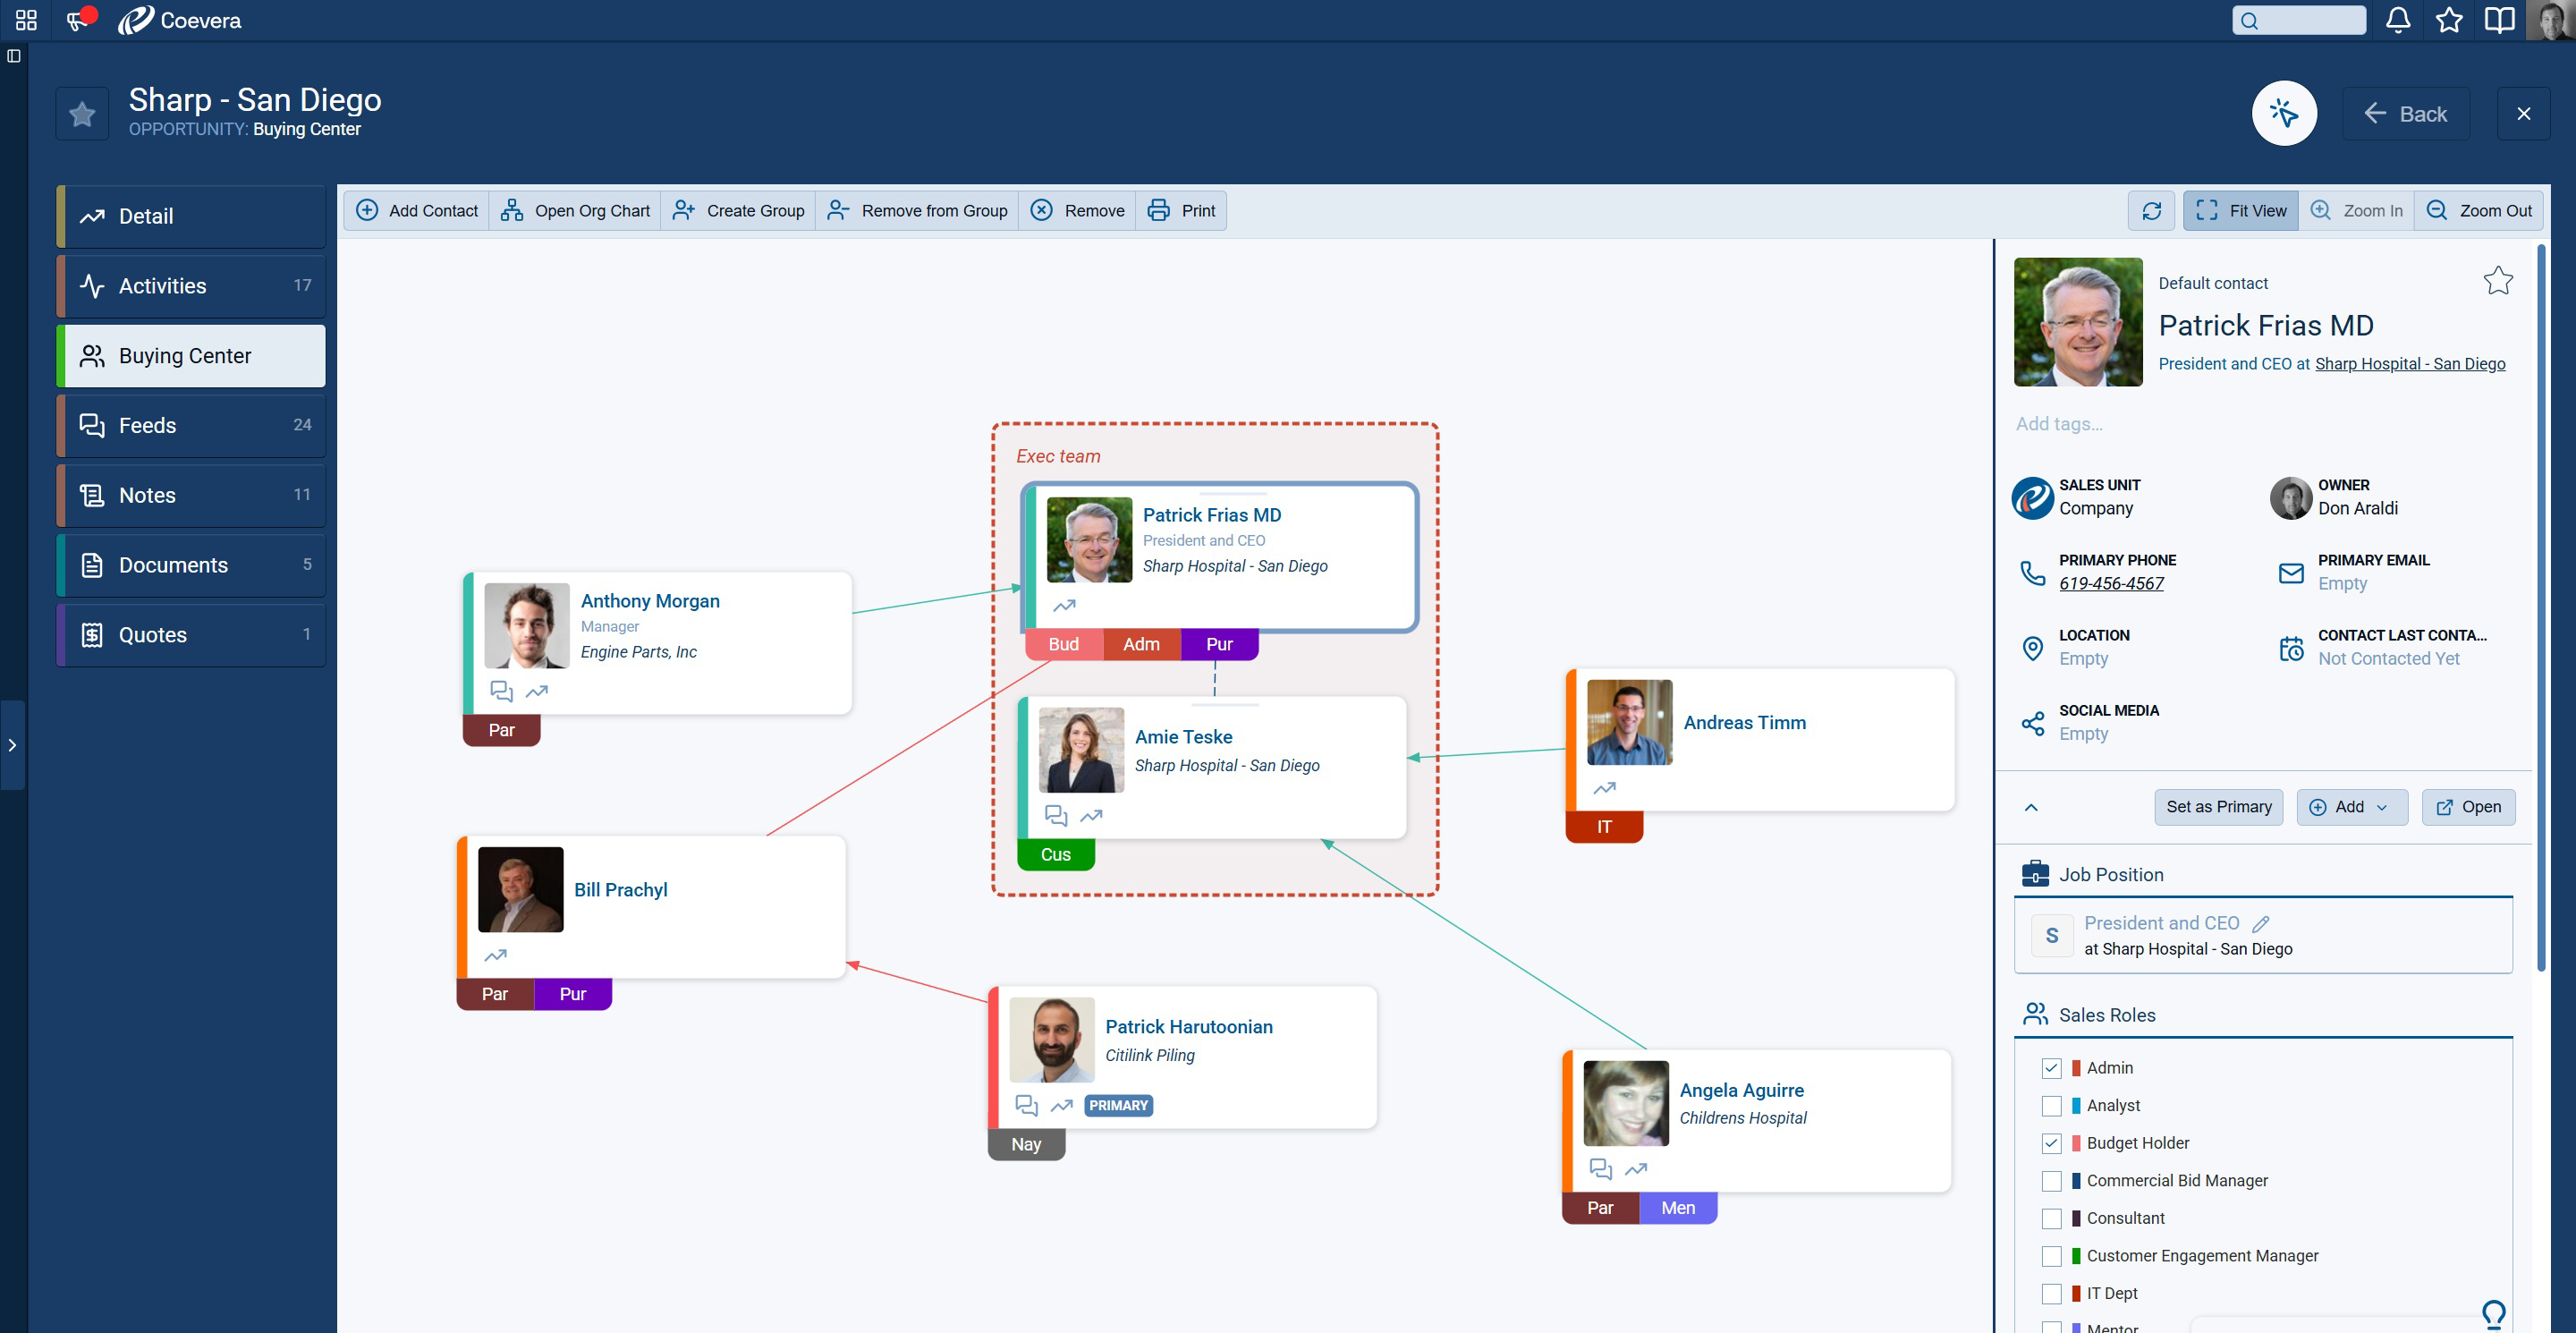Open the apps grid icon
The height and width of the screenshot is (1333, 2576).
click(26, 21)
